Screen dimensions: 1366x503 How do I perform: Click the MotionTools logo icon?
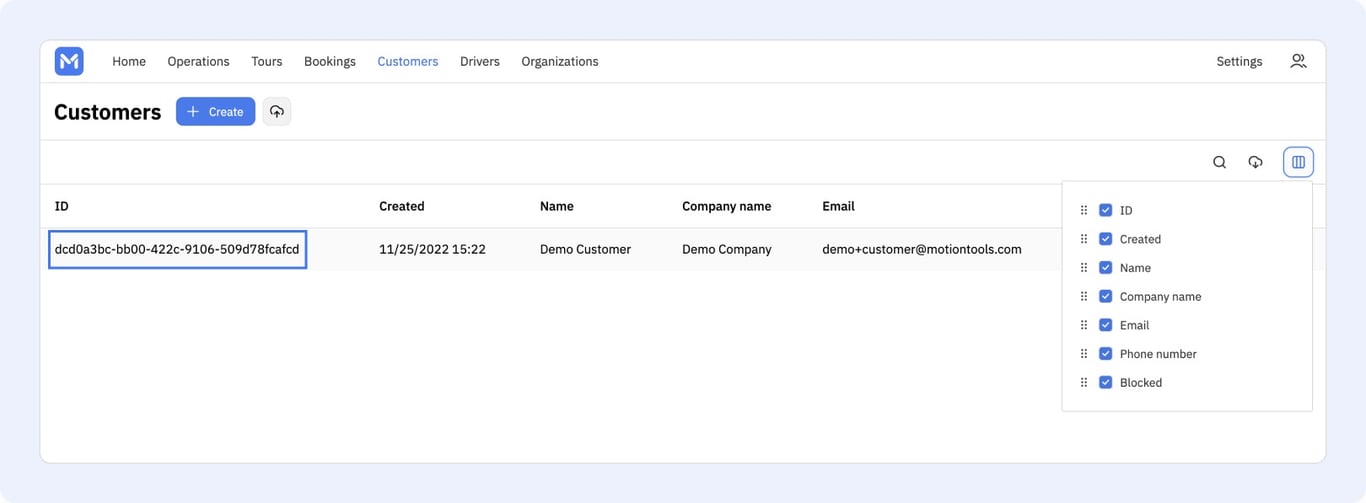[x=69, y=61]
